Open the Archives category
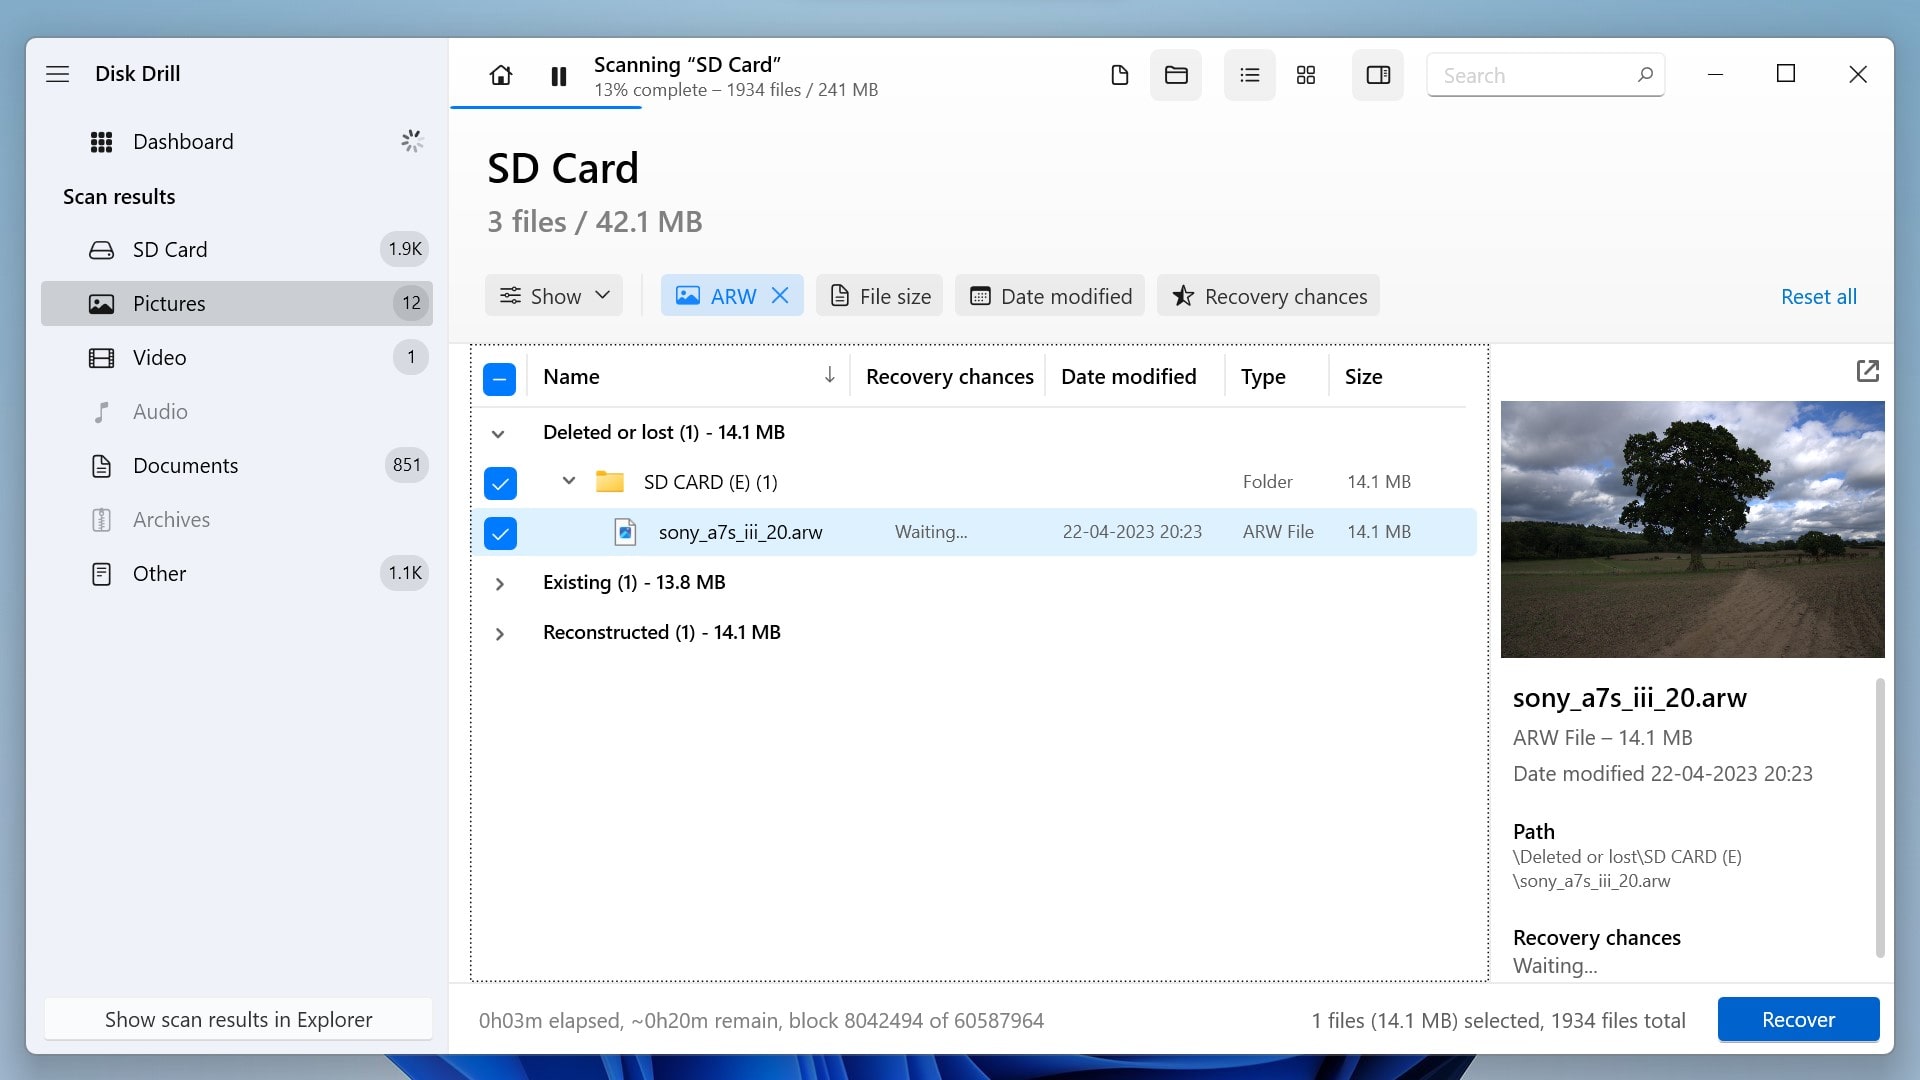The image size is (1920, 1080). pyautogui.click(x=237, y=519)
